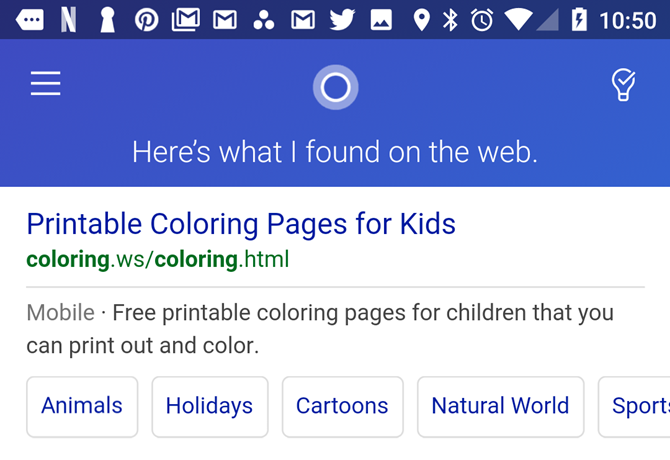Select the Sports category chip
Image resolution: width=670 pixels, height=460 pixels.
(638, 406)
